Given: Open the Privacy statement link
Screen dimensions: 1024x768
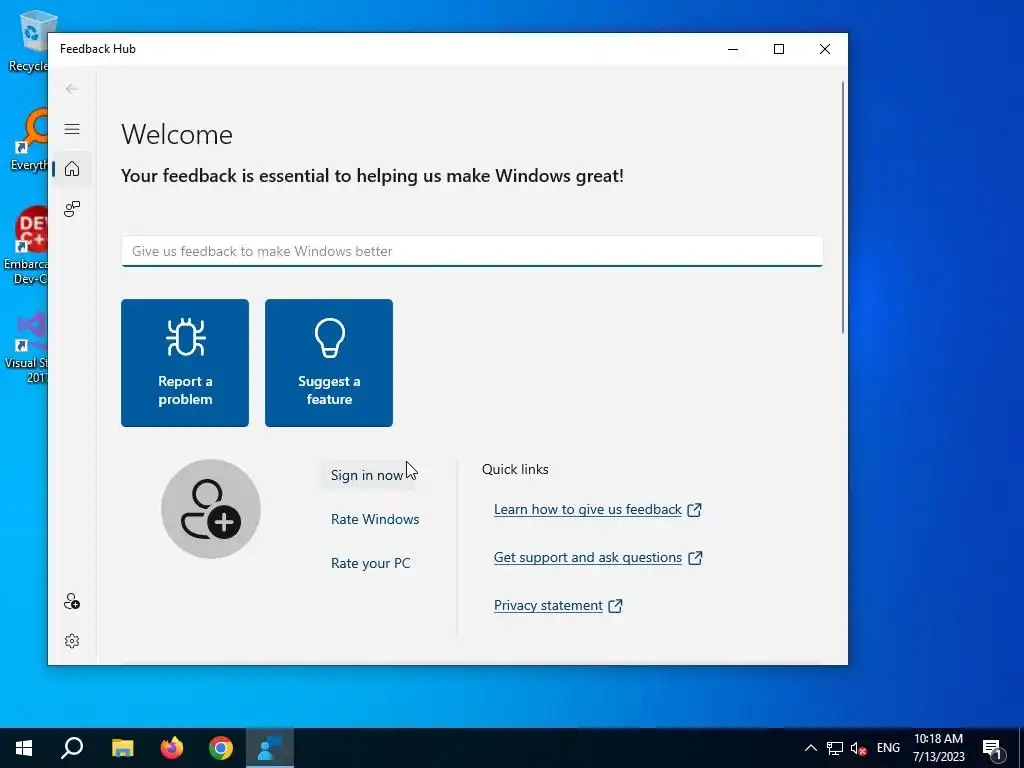Looking at the screenshot, I should point(558,605).
